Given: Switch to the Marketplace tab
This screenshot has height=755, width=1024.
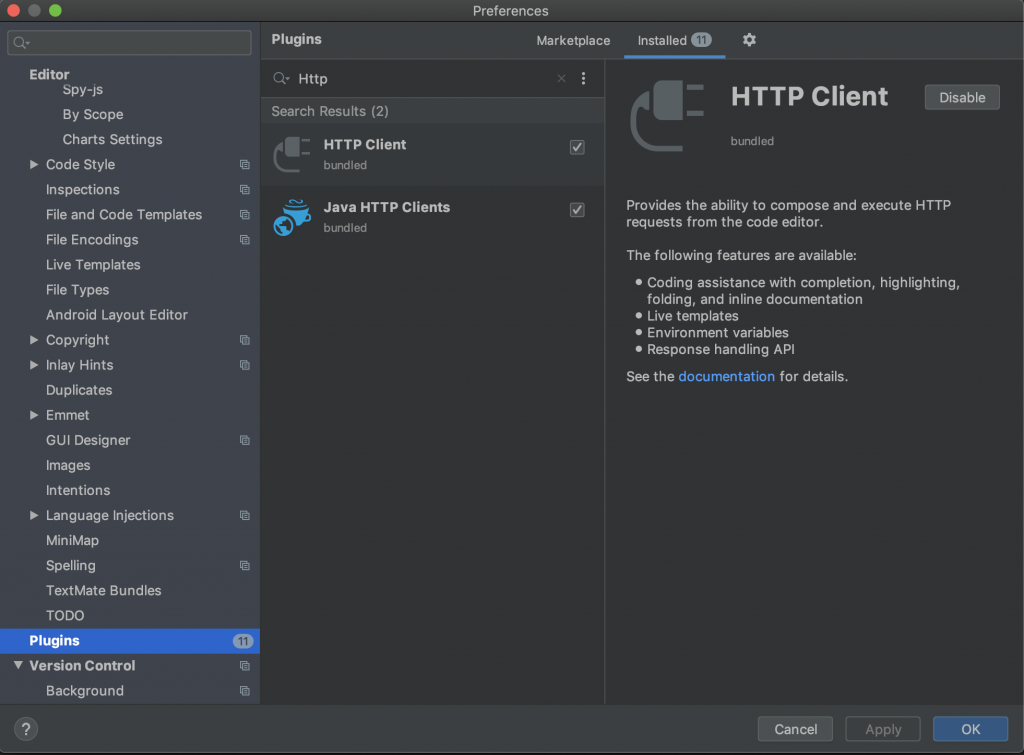Looking at the screenshot, I should pos(573,41).
